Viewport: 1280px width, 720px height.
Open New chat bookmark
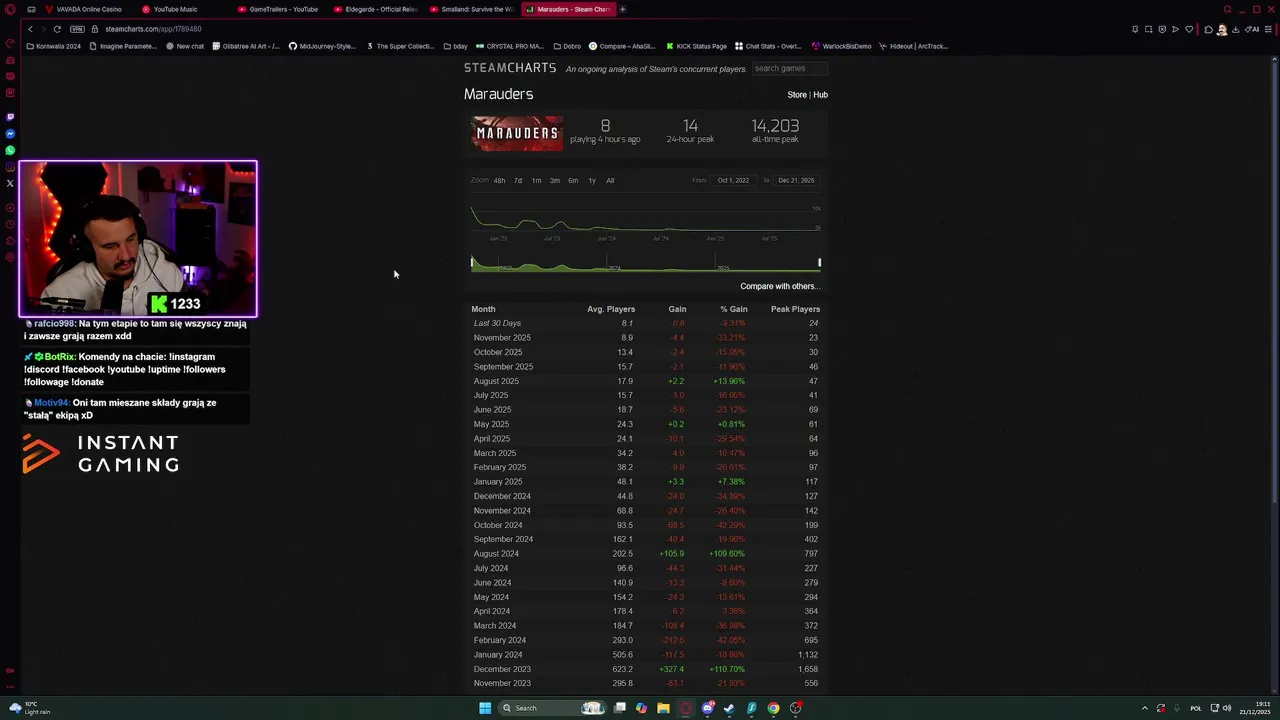tap(185, 46)
